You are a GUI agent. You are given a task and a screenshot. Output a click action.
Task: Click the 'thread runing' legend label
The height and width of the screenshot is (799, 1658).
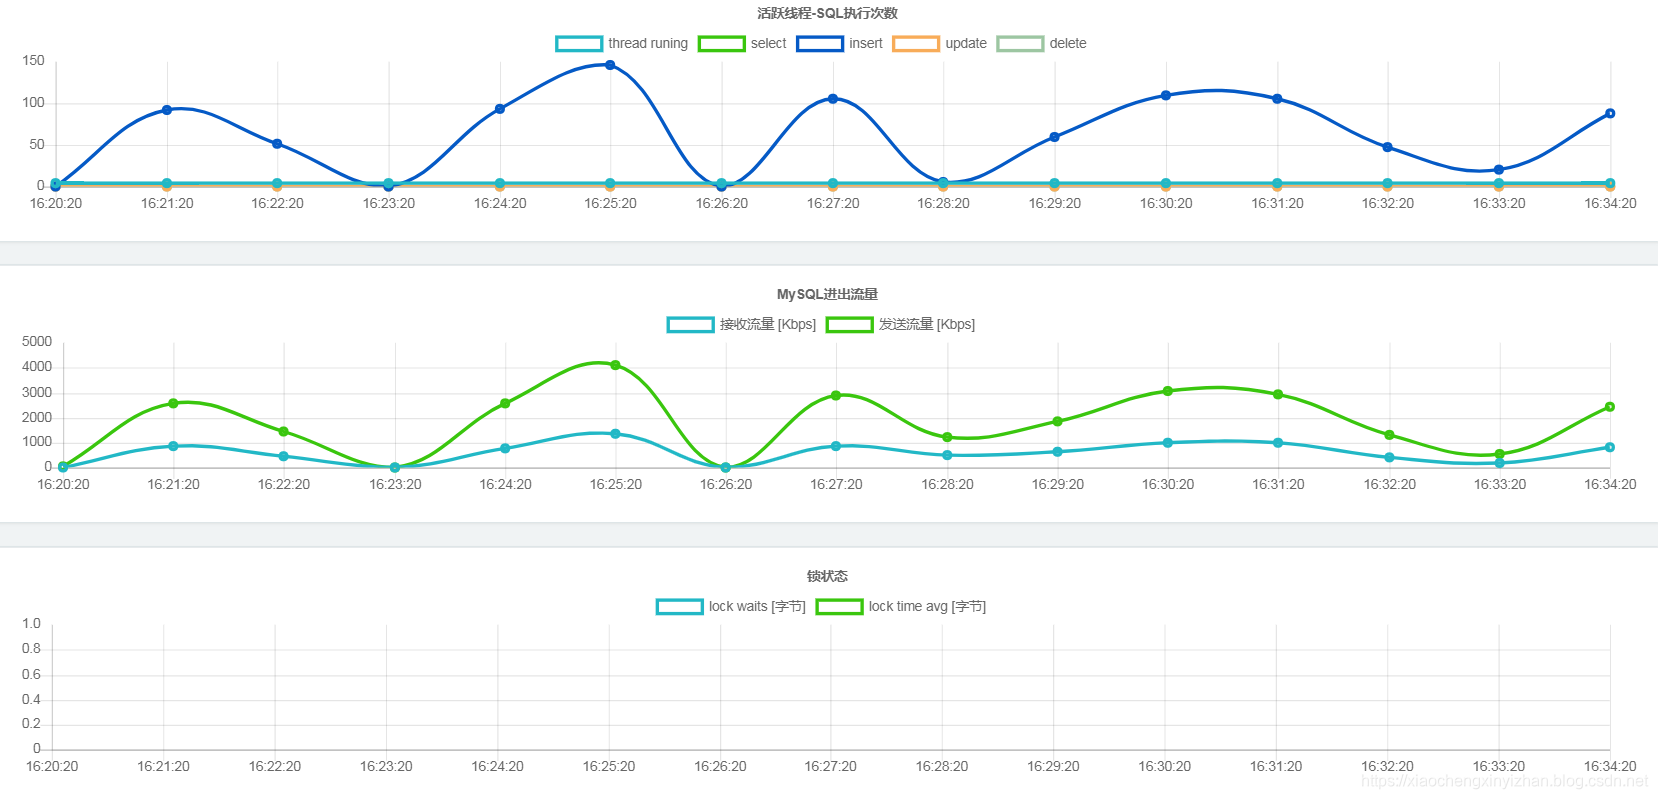point(648,43)
